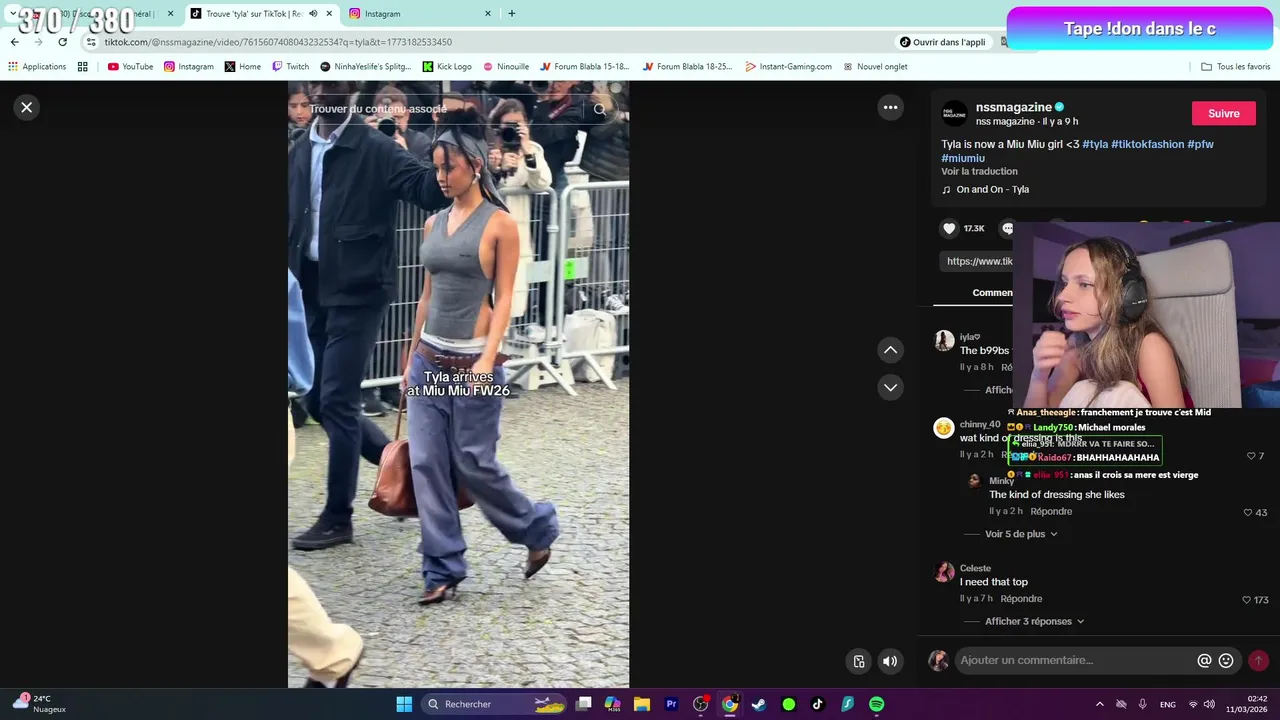Open the Applications bookmark
This screenshot has height=720, width=1280.
pos(37,67)
